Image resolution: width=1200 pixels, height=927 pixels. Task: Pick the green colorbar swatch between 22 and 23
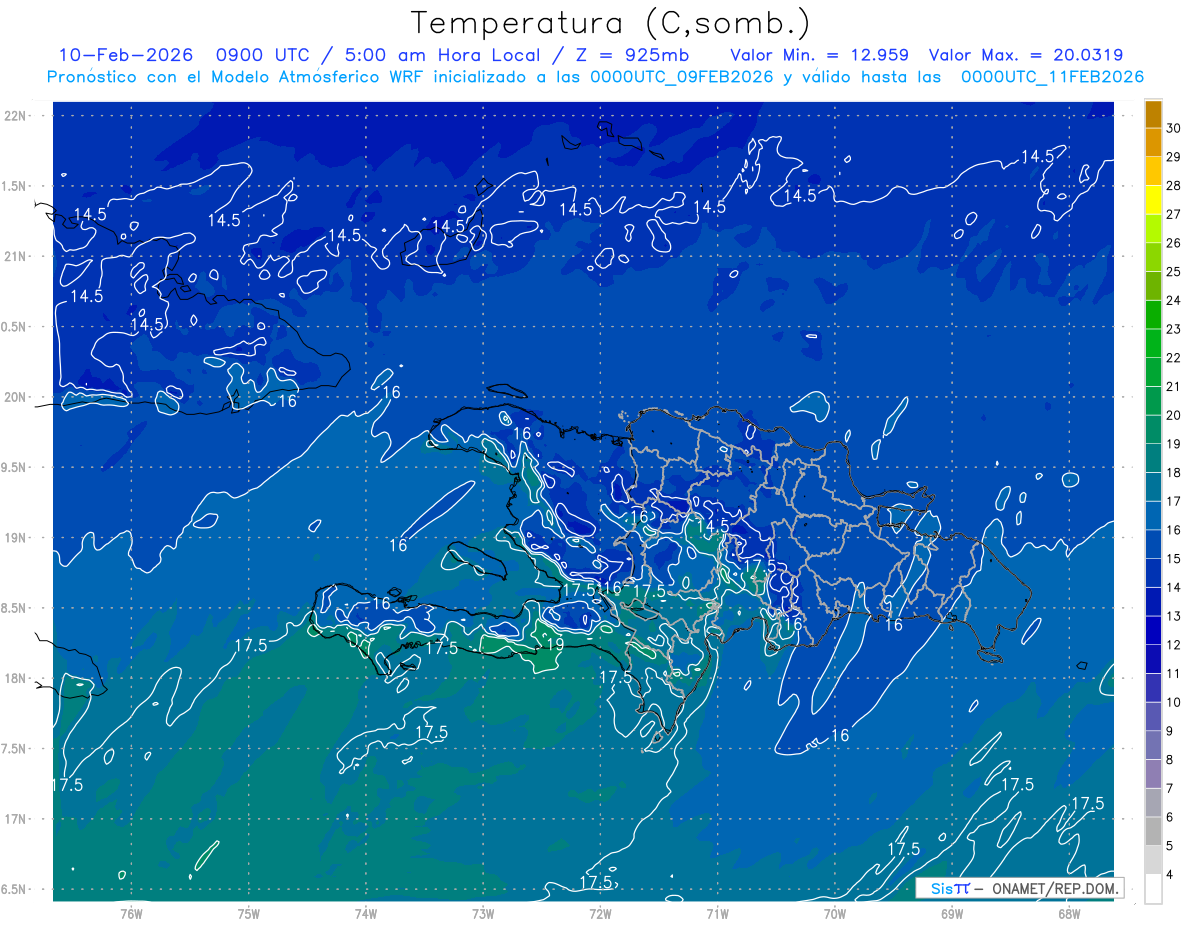pyautogui.click(x=1153, y=343)
